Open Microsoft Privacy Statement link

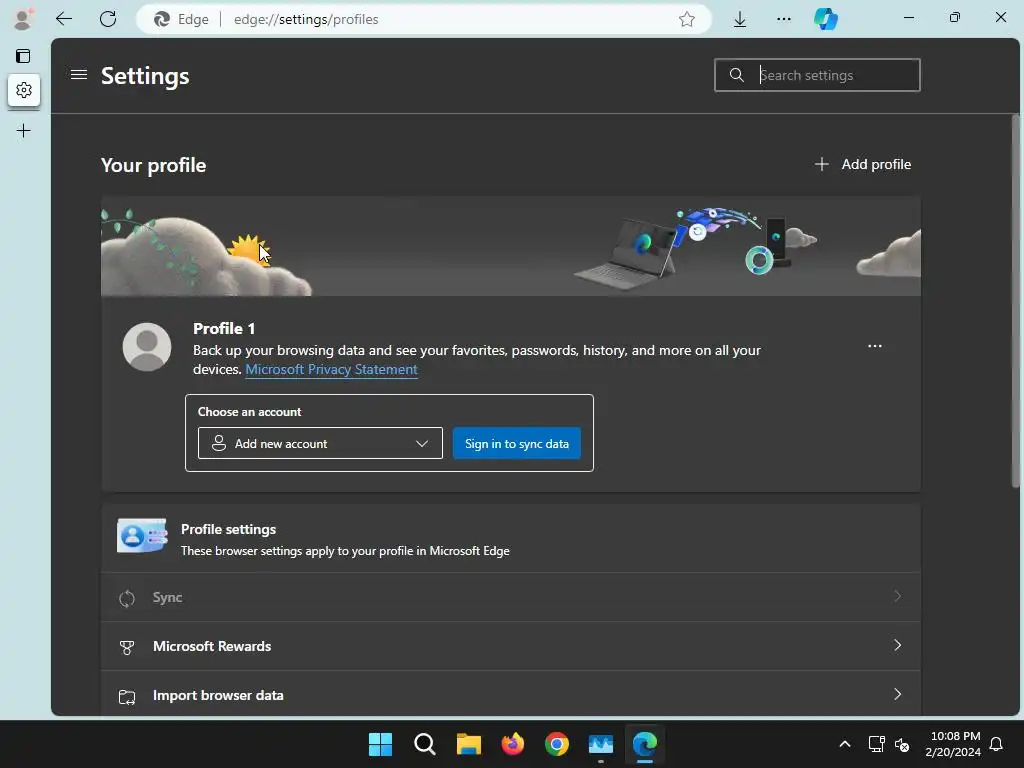[x=331, y=370]
